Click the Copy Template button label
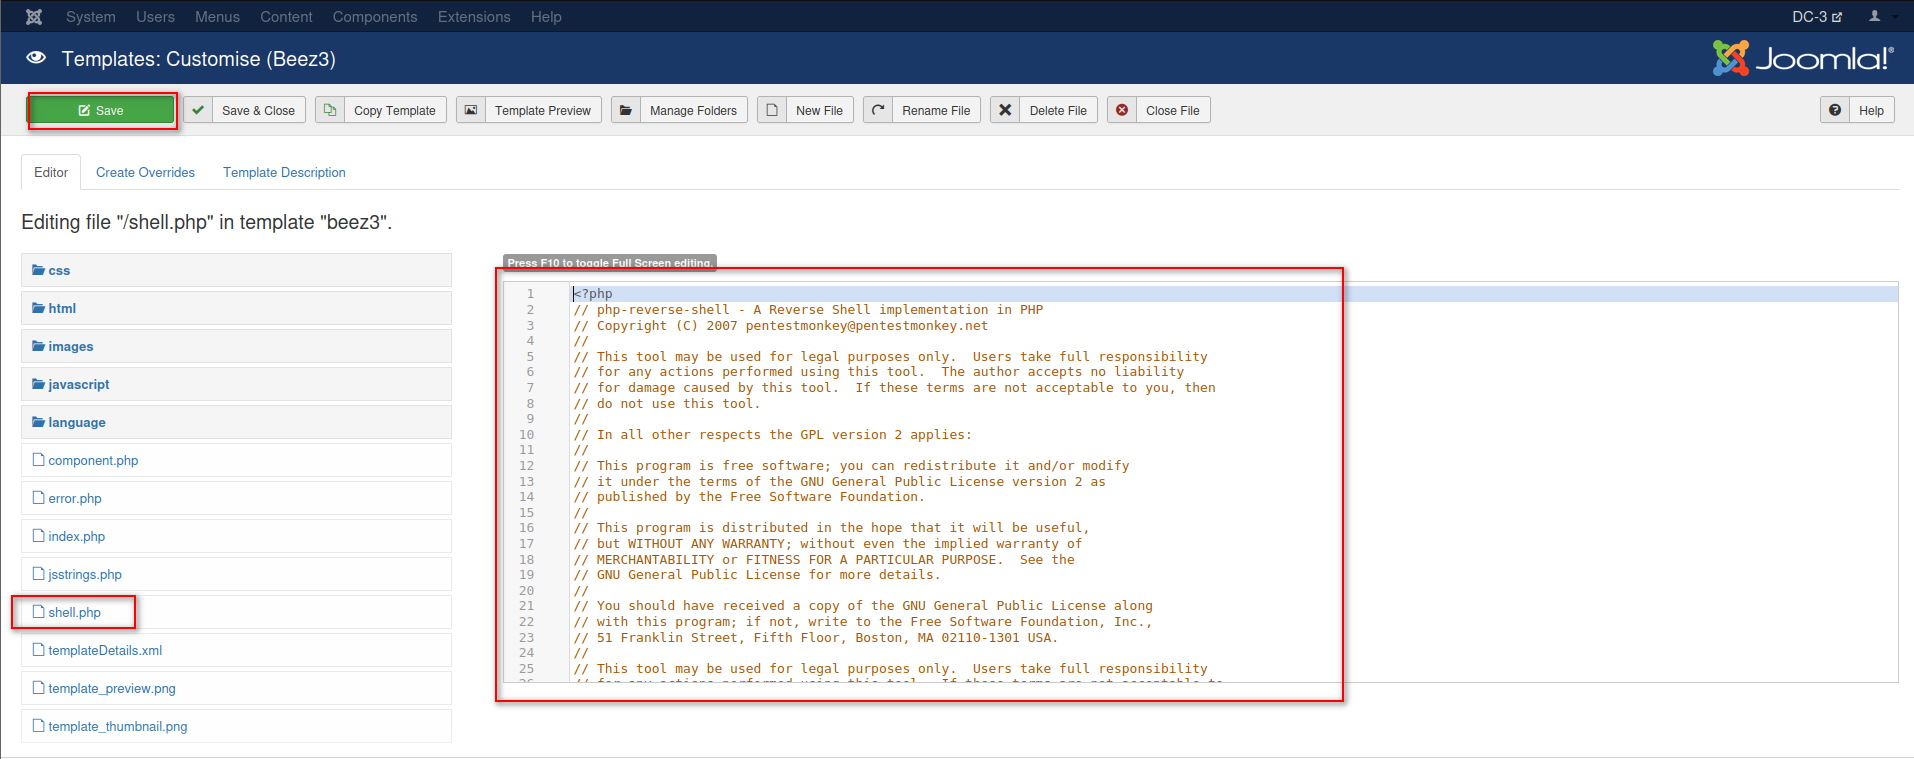Viewport: 1914px width, 759px height. [x=395, y=111]
